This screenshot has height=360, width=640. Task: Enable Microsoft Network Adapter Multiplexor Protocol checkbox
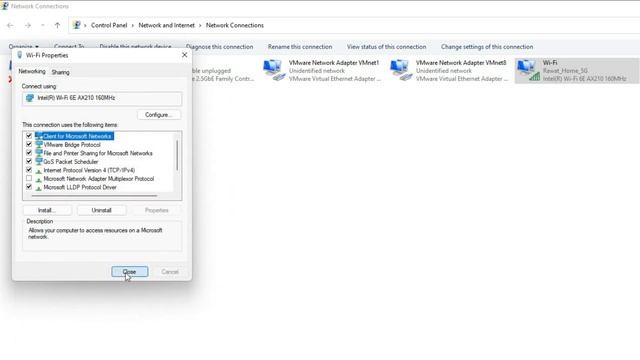click(29, 179)
